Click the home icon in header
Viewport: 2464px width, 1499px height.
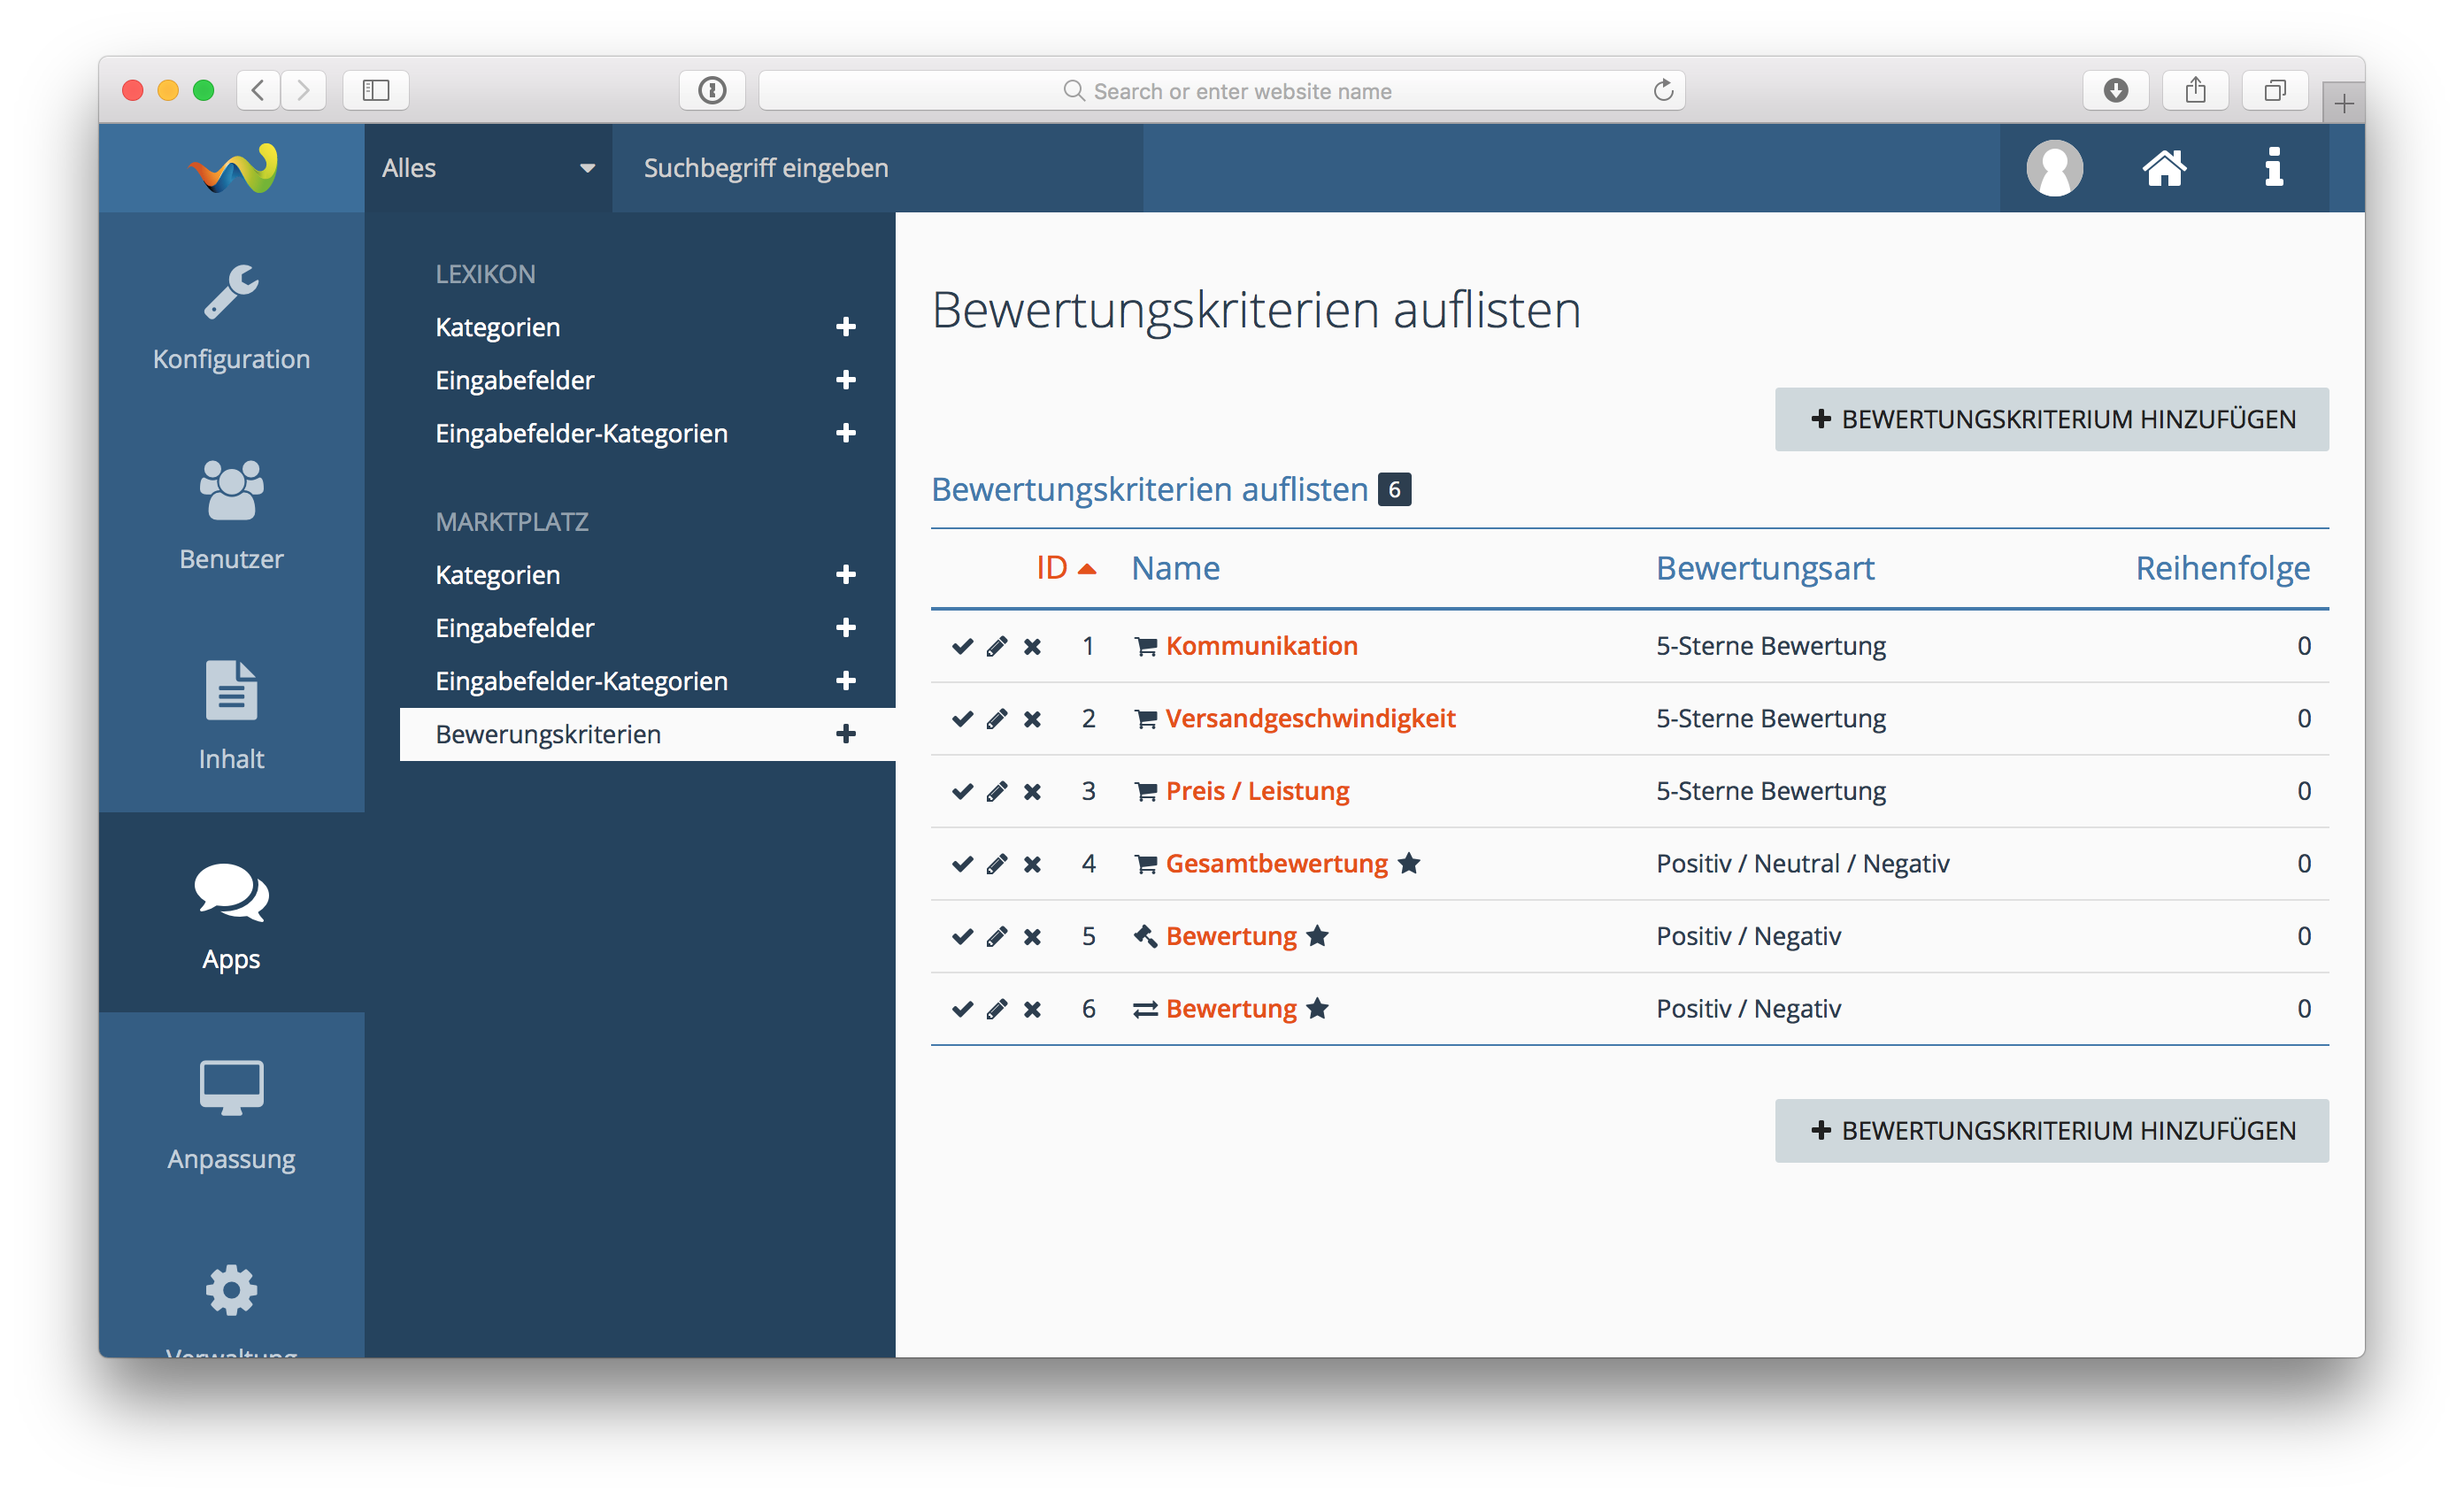[x=2164, y=168]
